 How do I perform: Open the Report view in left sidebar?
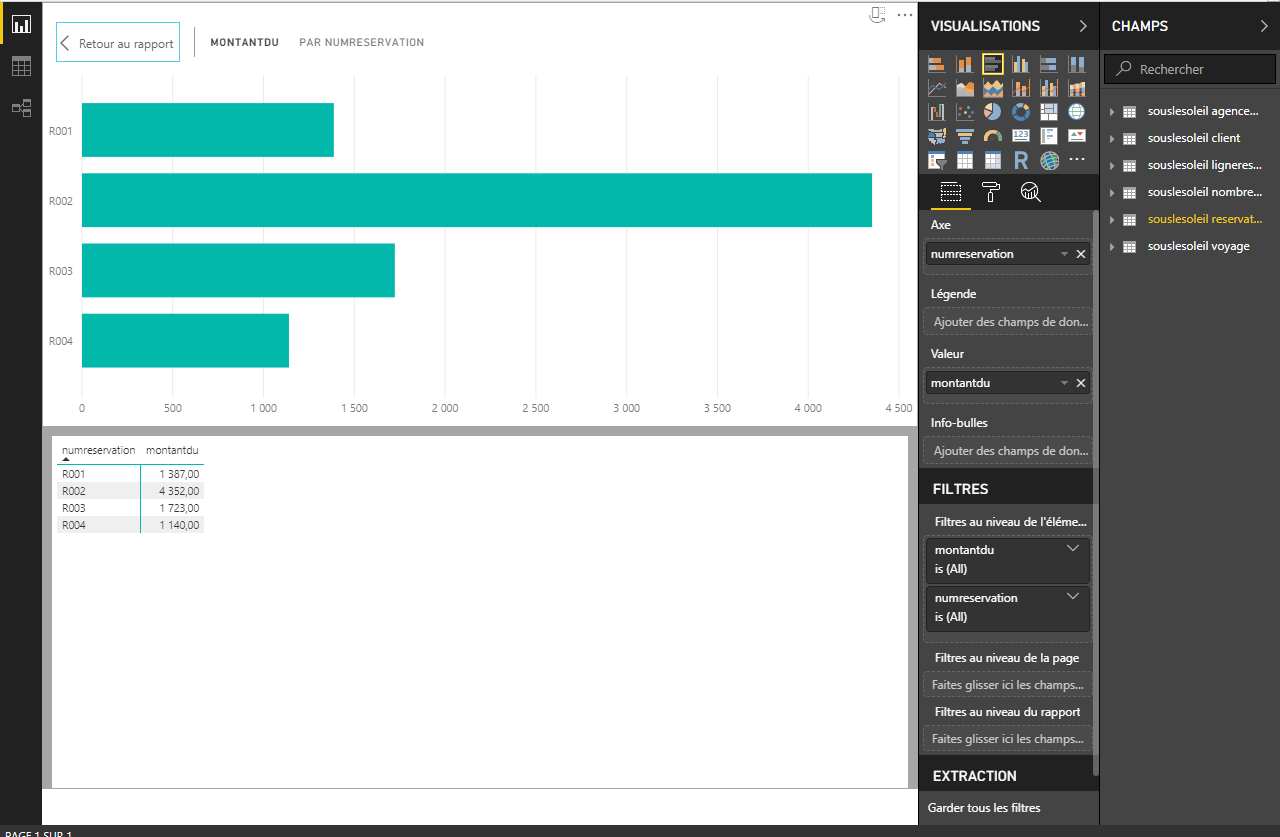[x=21, y=25]
